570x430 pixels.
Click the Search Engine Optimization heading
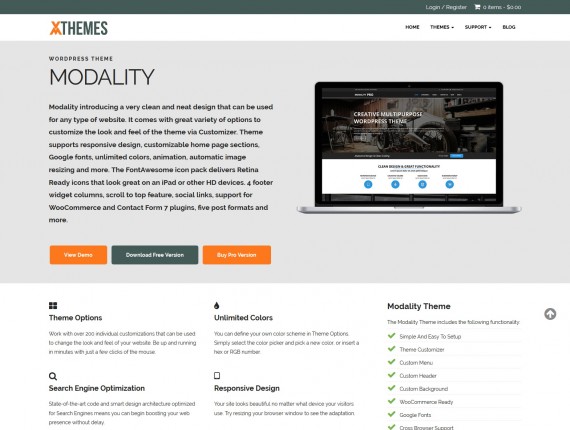[x=97, y=388]
